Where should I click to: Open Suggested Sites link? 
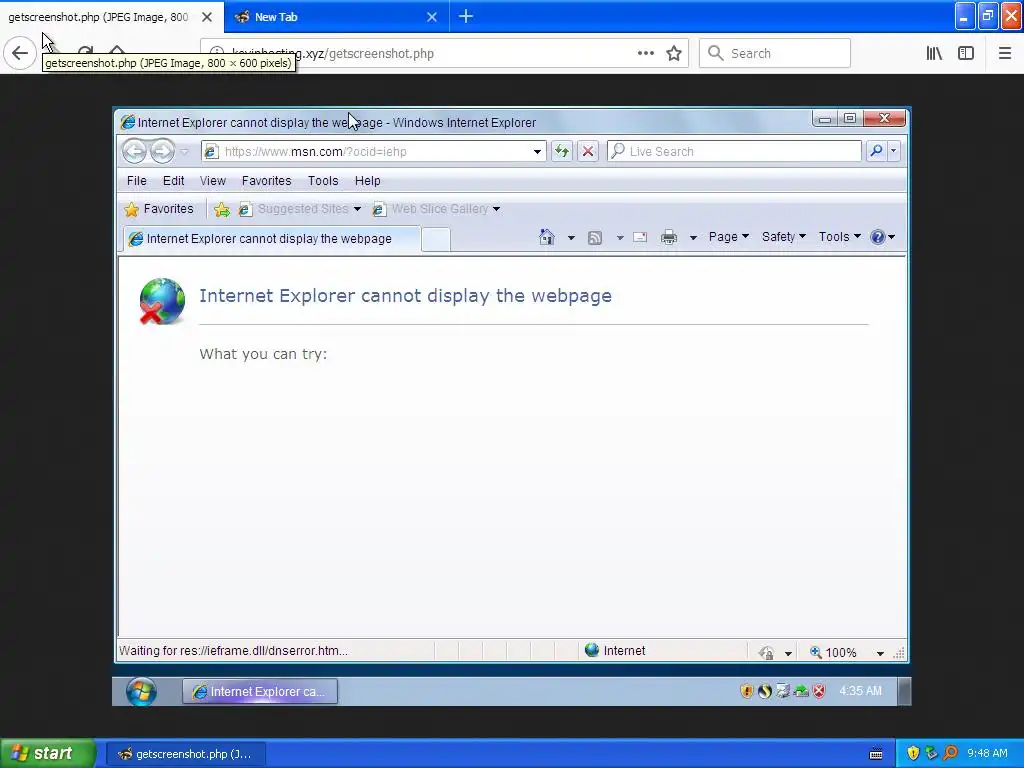tap(294, 209)
